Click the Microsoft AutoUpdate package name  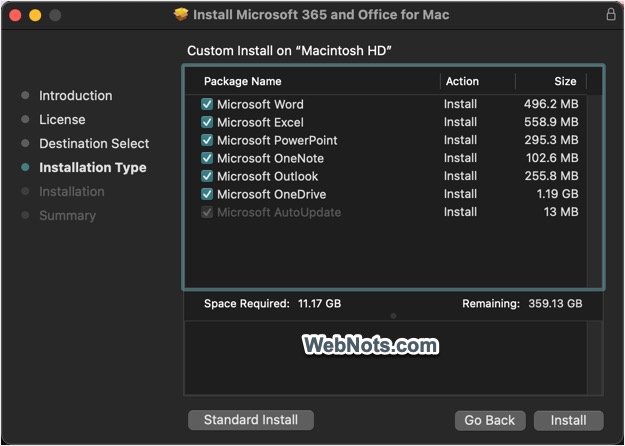tap(279, 212)
